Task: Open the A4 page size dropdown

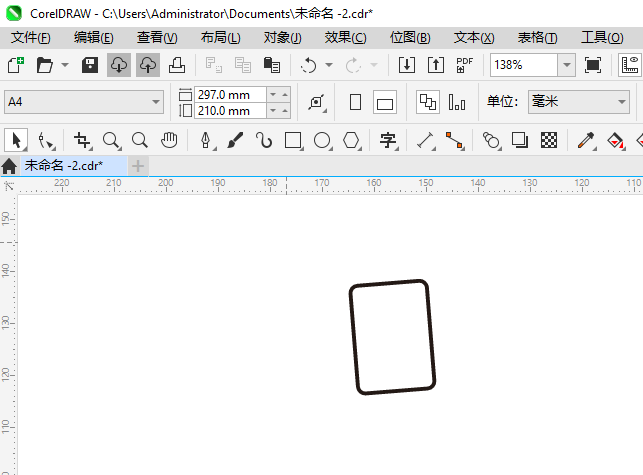Action: pyautogui.click(x=84, y=102)
